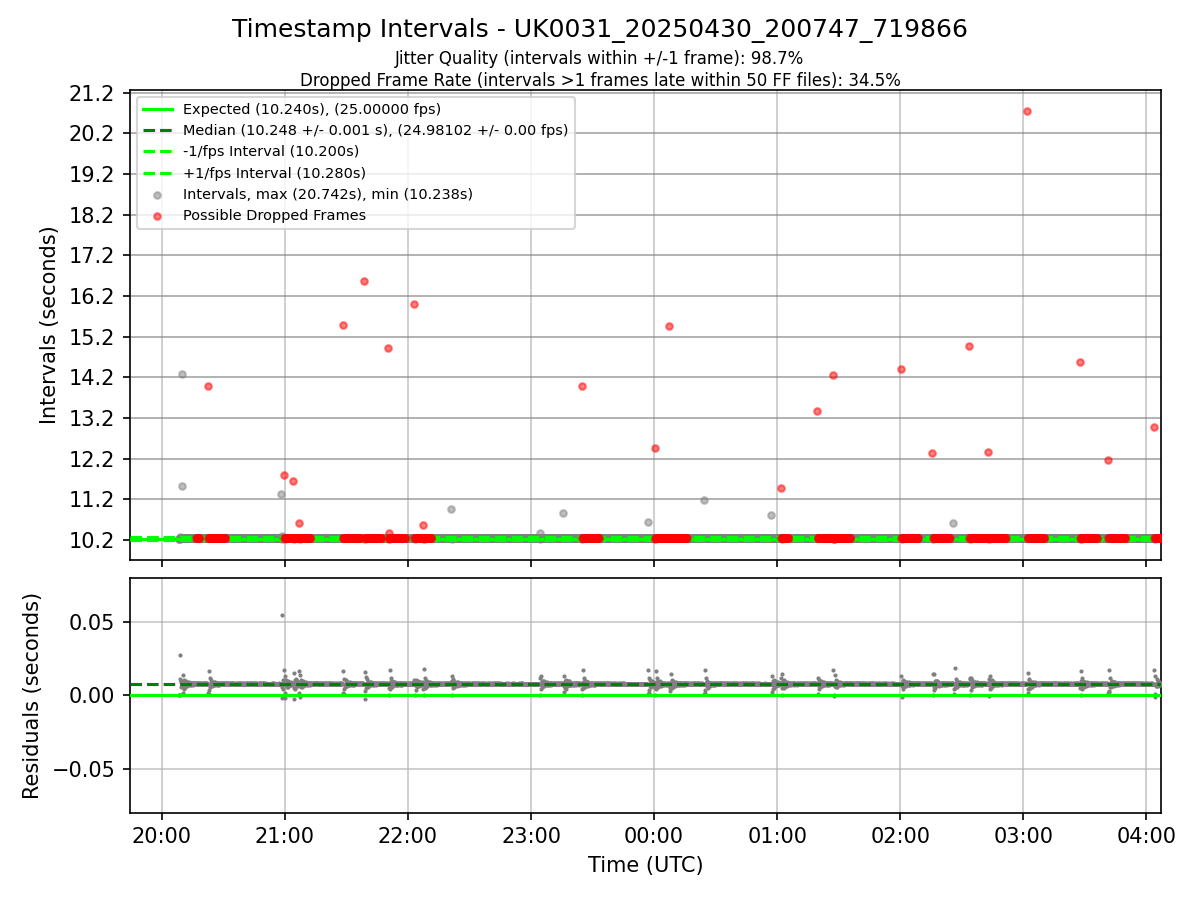The width and height of the screenshot is (1200, 900).
Task: Click the 'Residuals (seconds)' y-axis label
Action: pos(31,696)
